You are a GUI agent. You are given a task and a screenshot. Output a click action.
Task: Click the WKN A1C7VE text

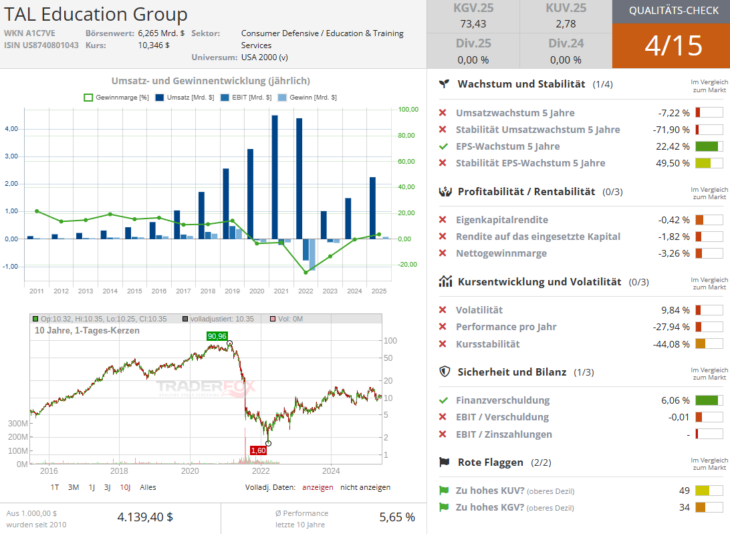coord(29,33)
